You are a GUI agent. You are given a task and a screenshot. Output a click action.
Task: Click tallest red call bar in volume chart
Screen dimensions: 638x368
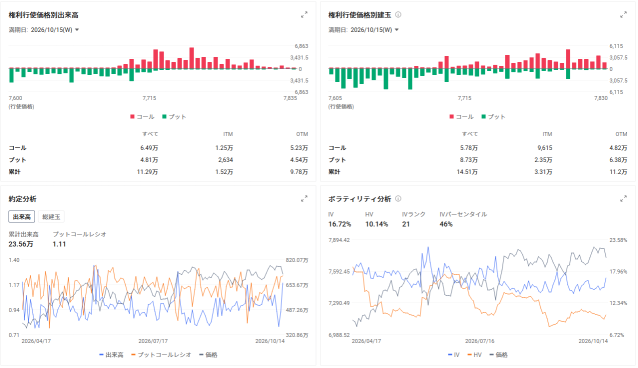(192, 58)
